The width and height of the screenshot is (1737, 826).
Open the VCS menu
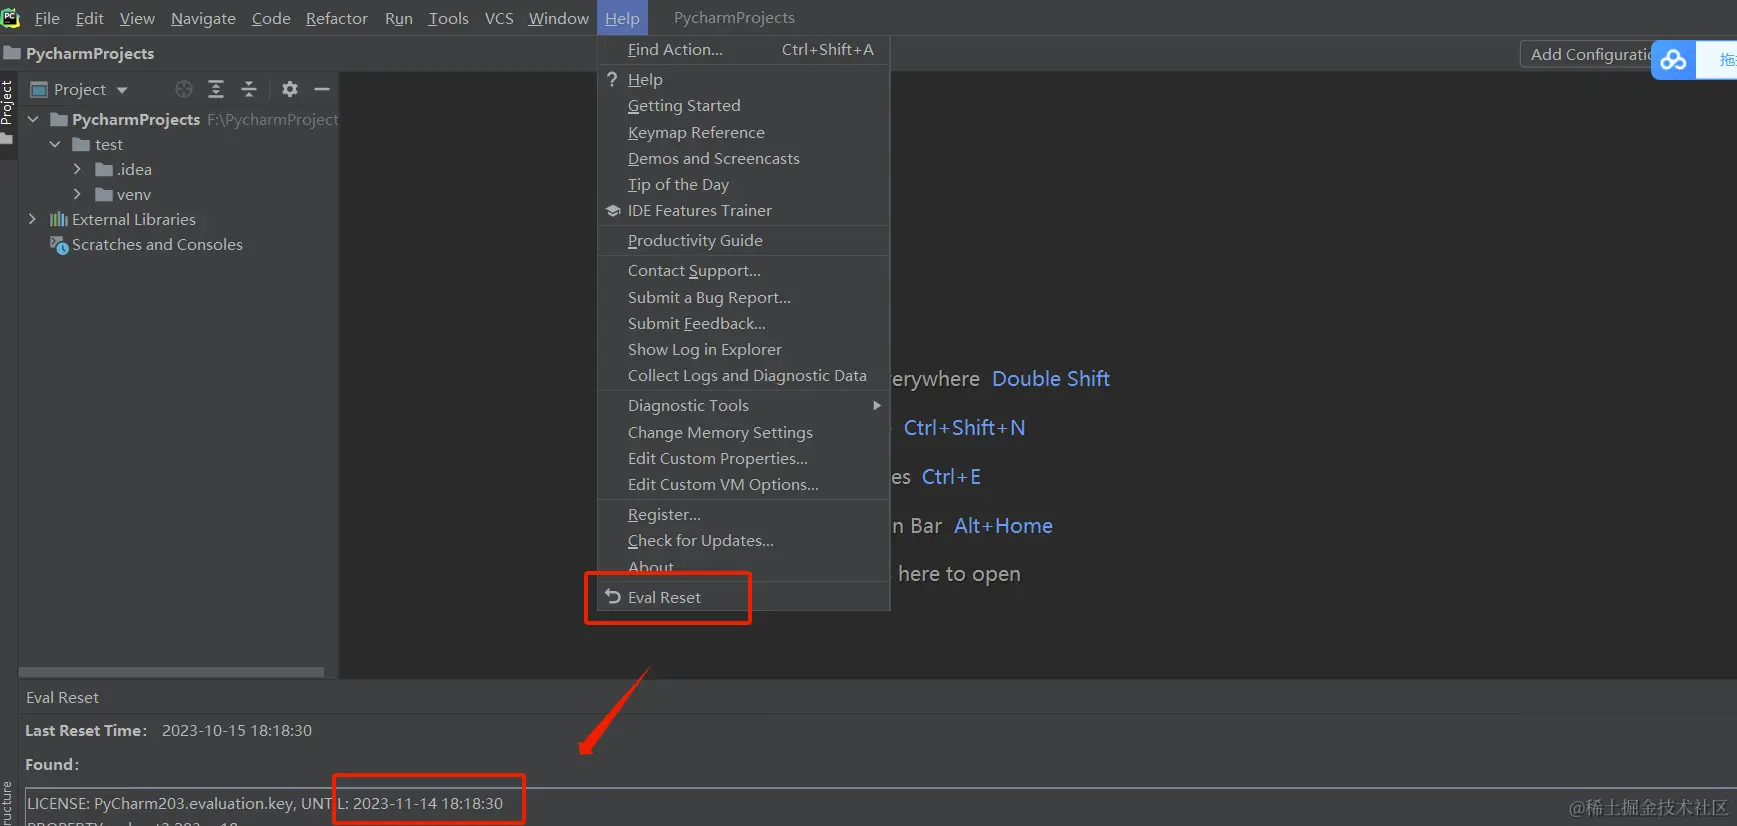coord(499,18)
